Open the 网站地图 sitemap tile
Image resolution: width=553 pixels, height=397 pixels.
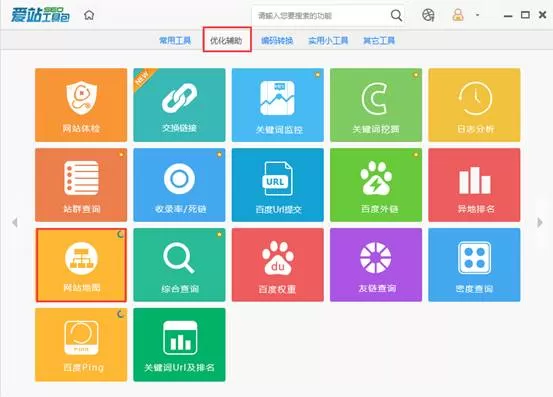click(x=81, y=265)
